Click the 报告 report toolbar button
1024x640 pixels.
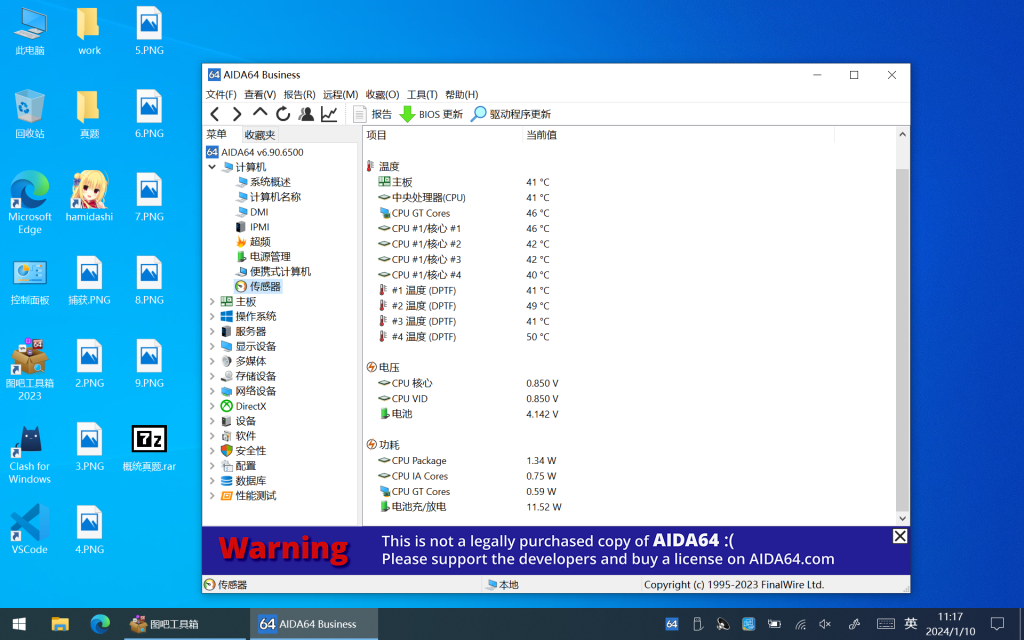click(372, 114)
